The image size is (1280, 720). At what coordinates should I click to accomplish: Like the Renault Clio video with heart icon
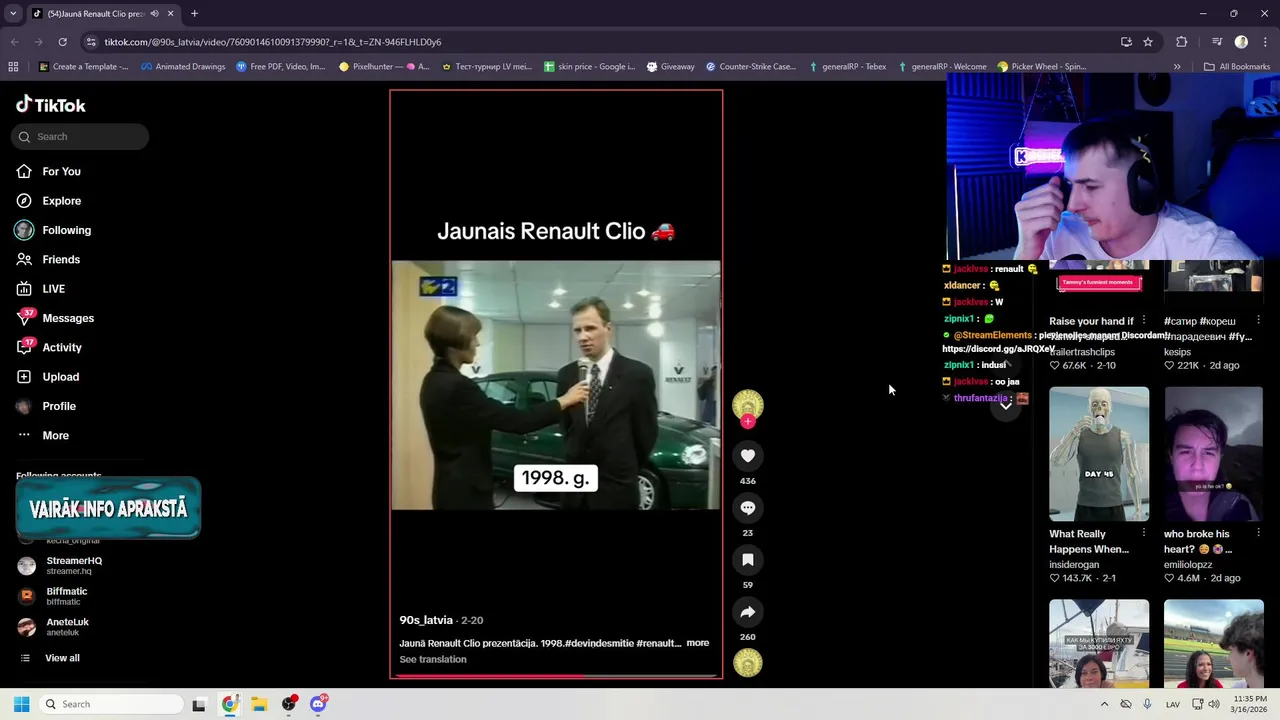[748, 456]
